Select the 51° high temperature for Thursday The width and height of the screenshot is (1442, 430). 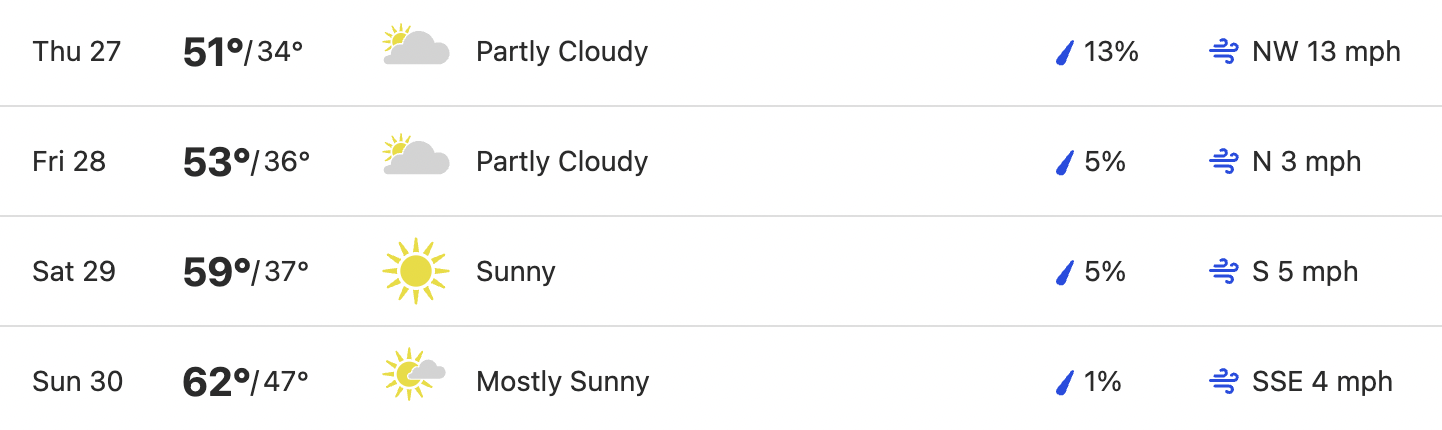pos(214,52)
